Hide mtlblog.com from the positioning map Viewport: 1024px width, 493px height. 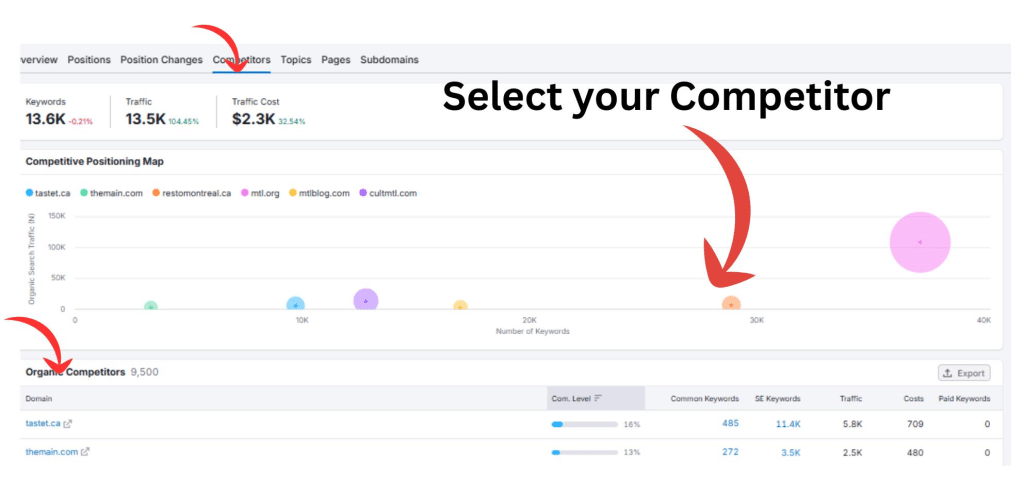click(x=319, y=193)
